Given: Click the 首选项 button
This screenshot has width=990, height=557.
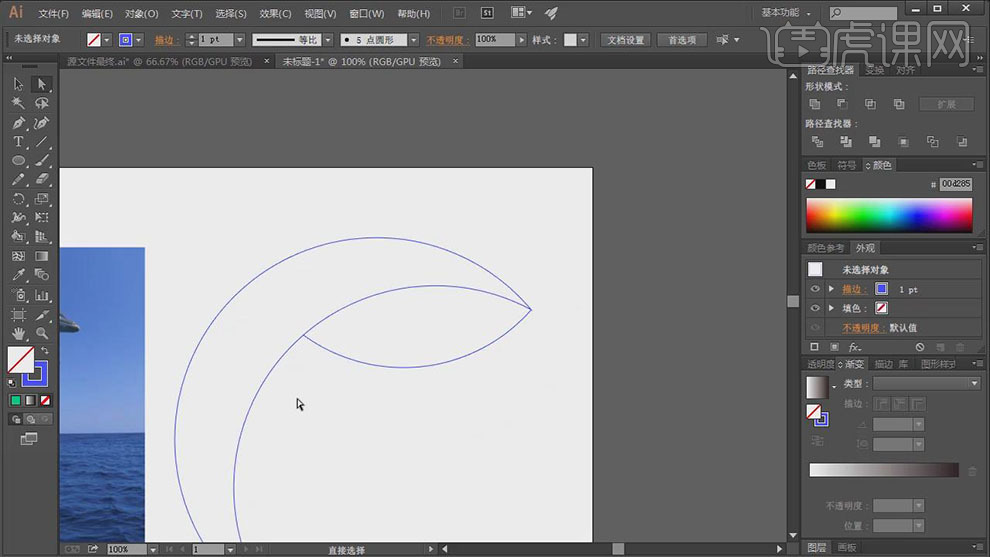Looking at the screenshot, I should (x=683, y=40).
